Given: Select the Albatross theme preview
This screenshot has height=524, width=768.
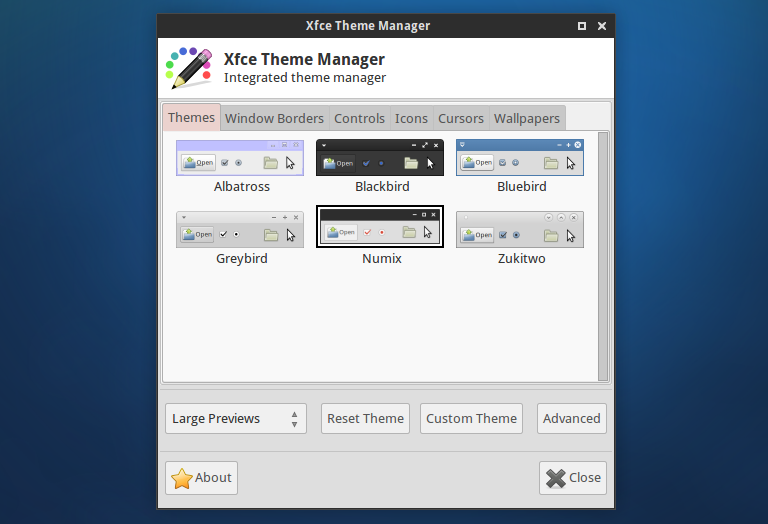Looking at the screenshot, I should [x=240, y=158].
